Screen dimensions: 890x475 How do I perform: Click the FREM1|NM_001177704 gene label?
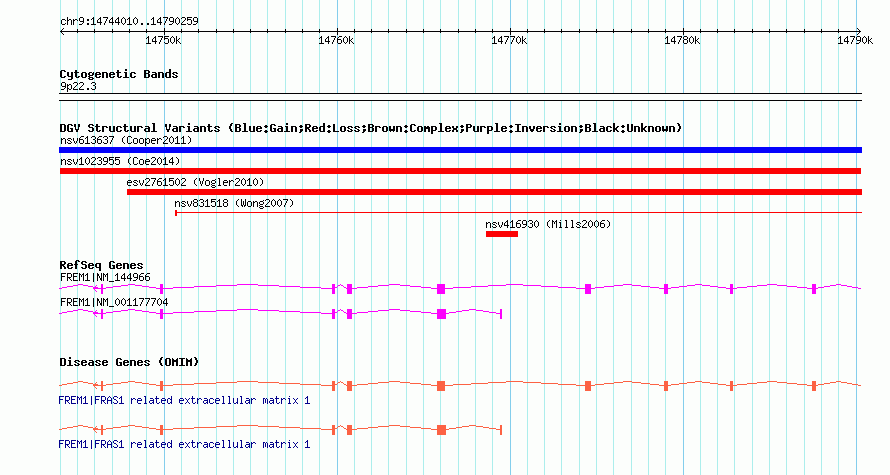click(114, 302)
